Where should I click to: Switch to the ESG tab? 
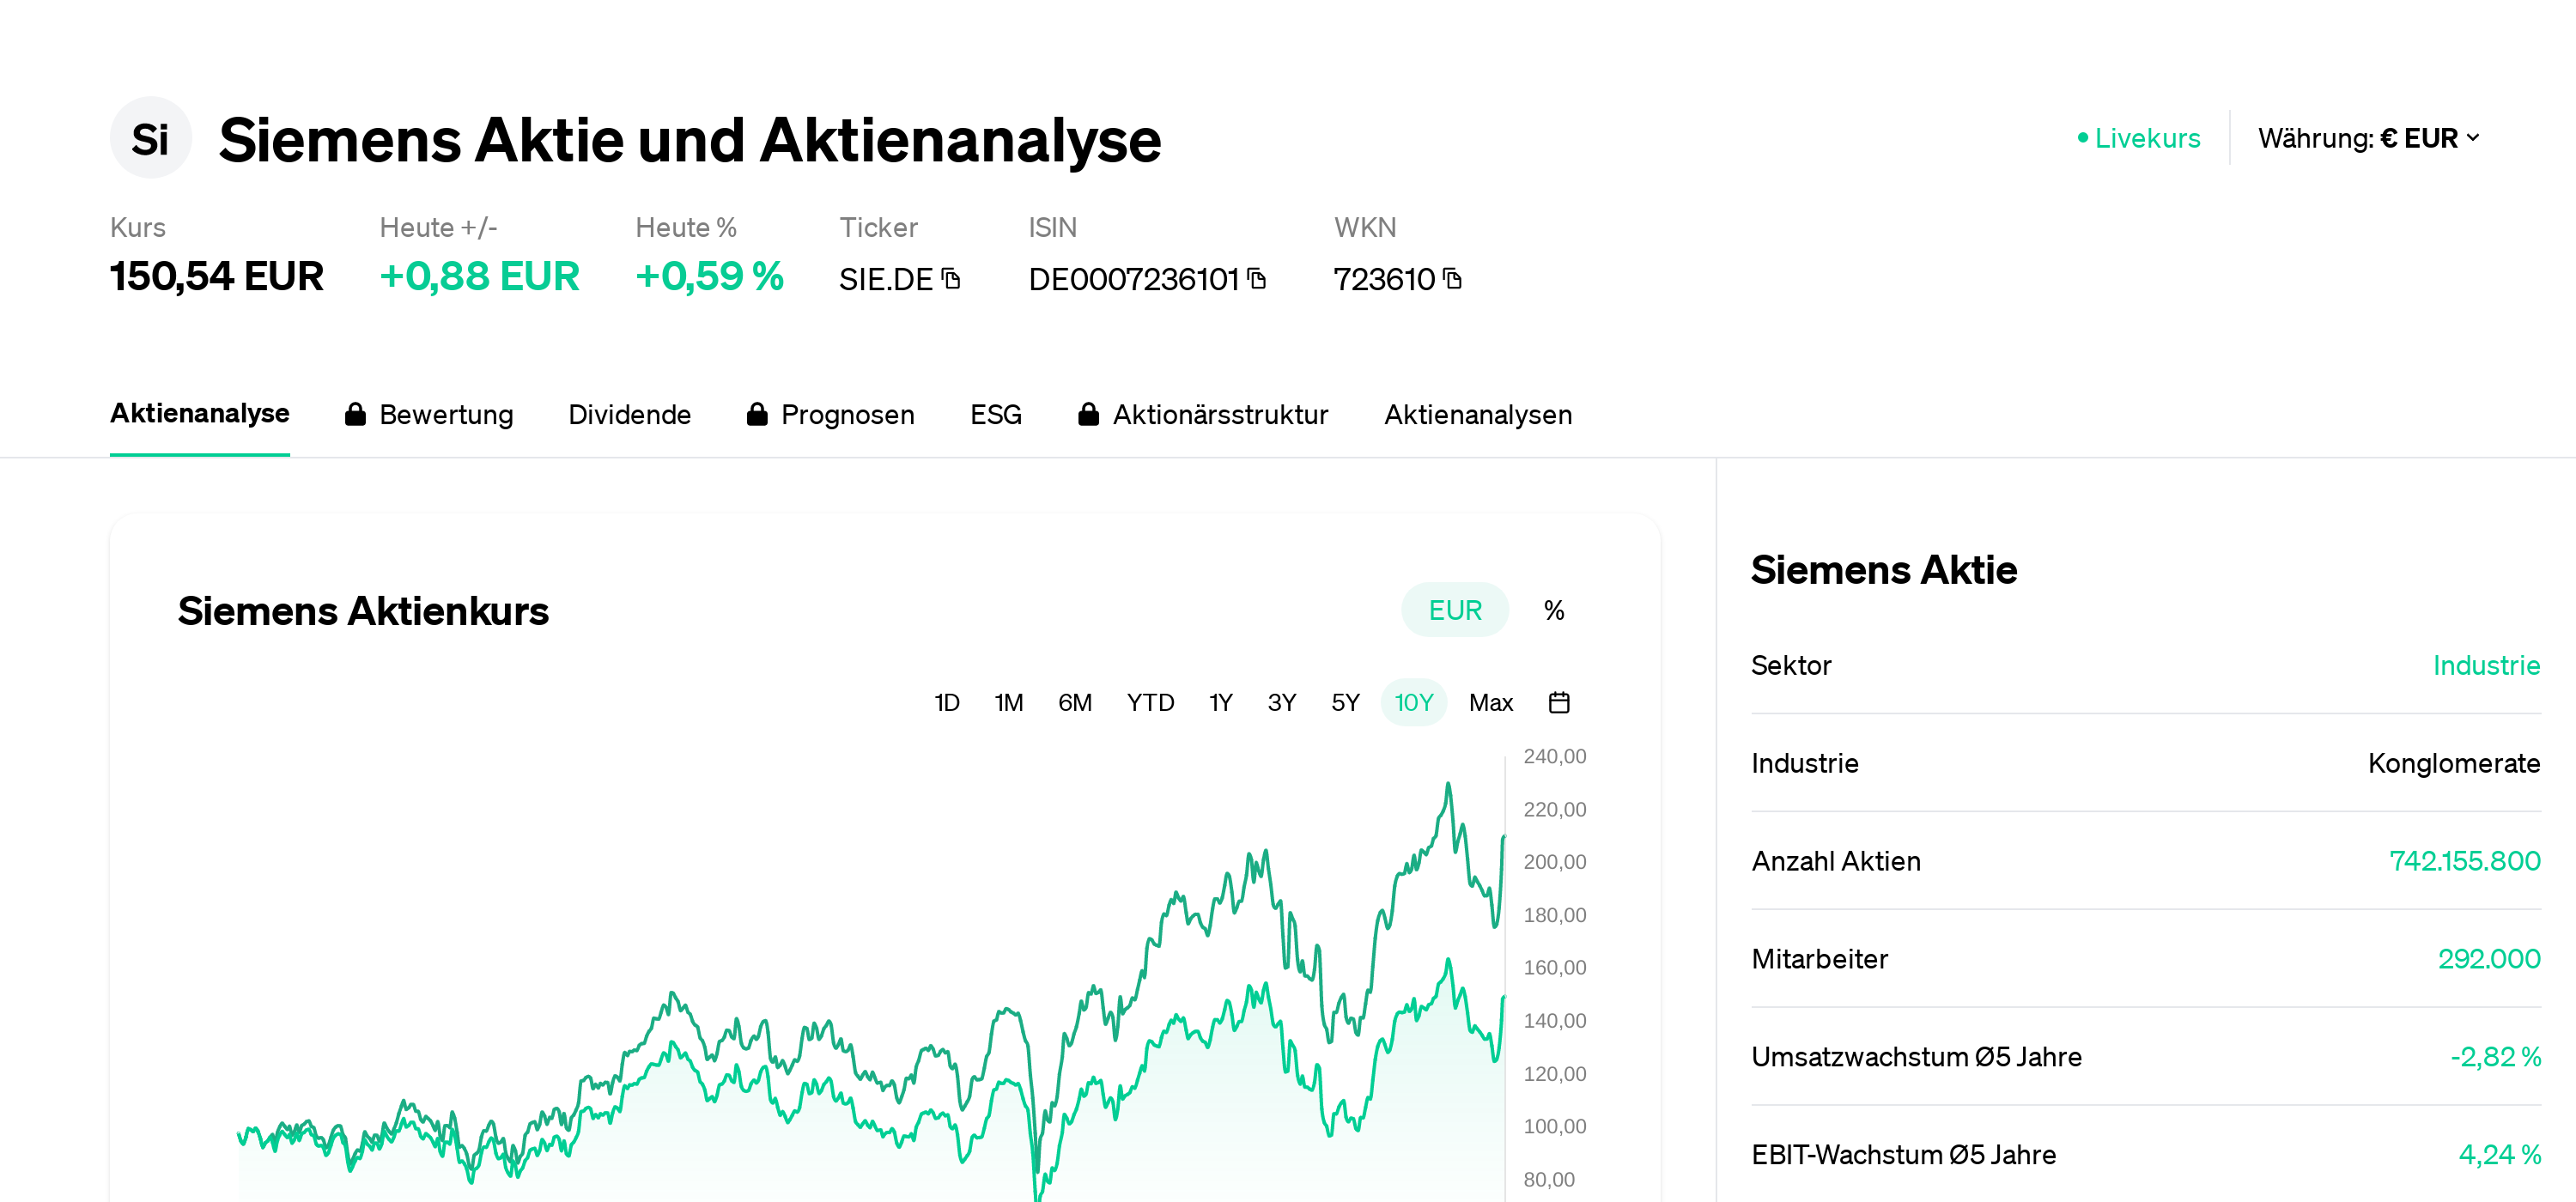coord(995,414)
